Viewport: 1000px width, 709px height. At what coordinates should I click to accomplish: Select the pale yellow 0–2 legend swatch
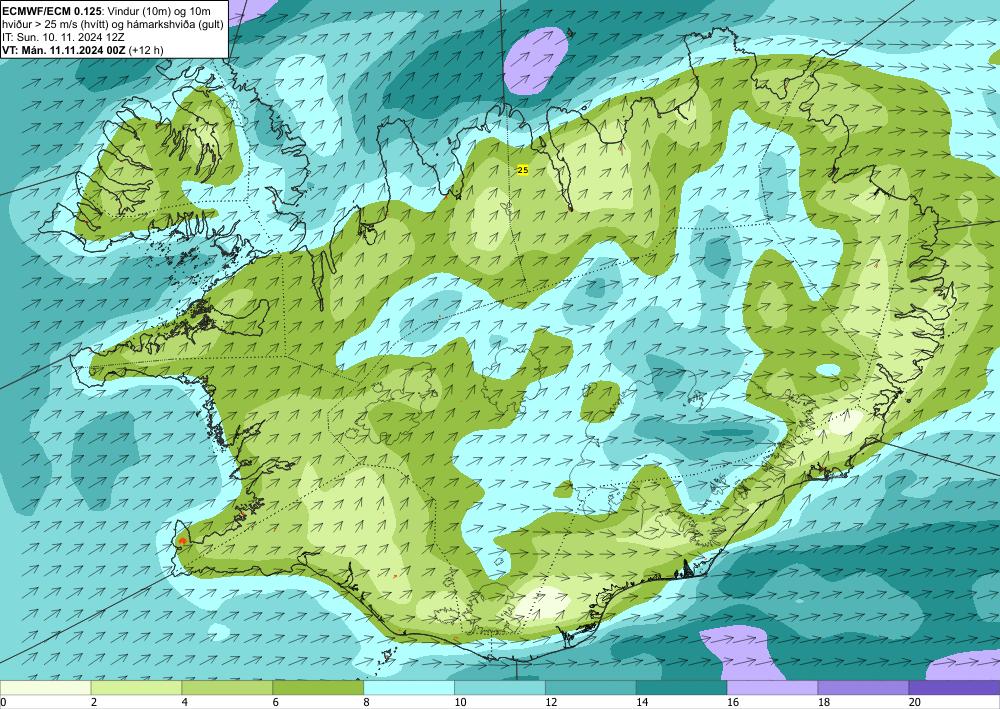pyautogui.click(x=45, y=687)
